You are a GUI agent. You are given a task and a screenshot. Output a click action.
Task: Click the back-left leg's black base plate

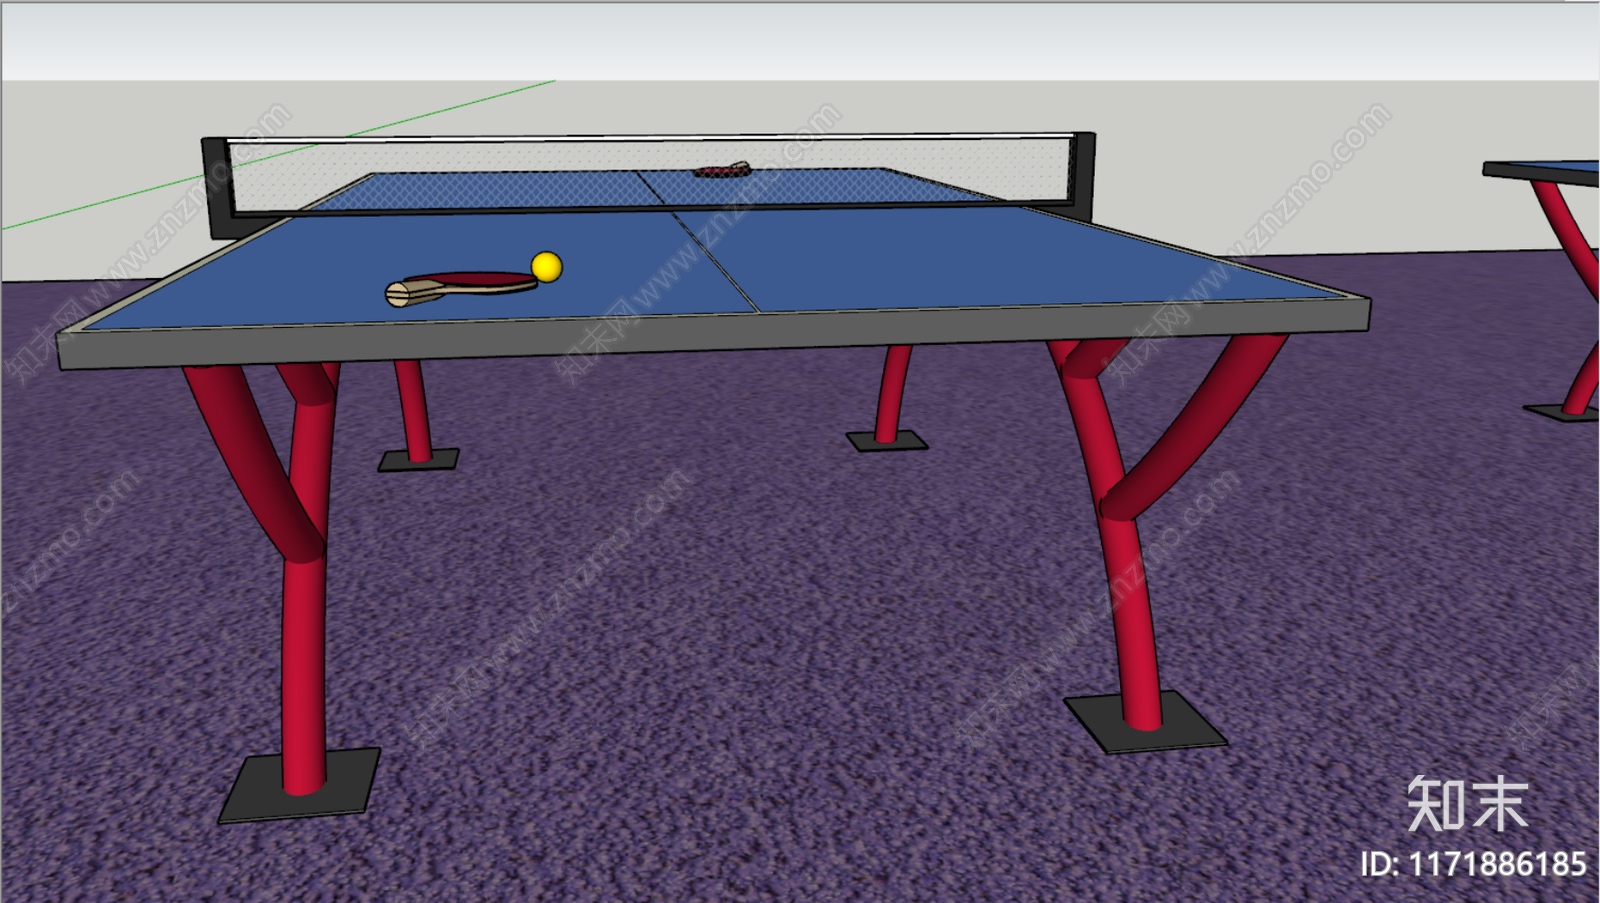[x=418, y=459]
